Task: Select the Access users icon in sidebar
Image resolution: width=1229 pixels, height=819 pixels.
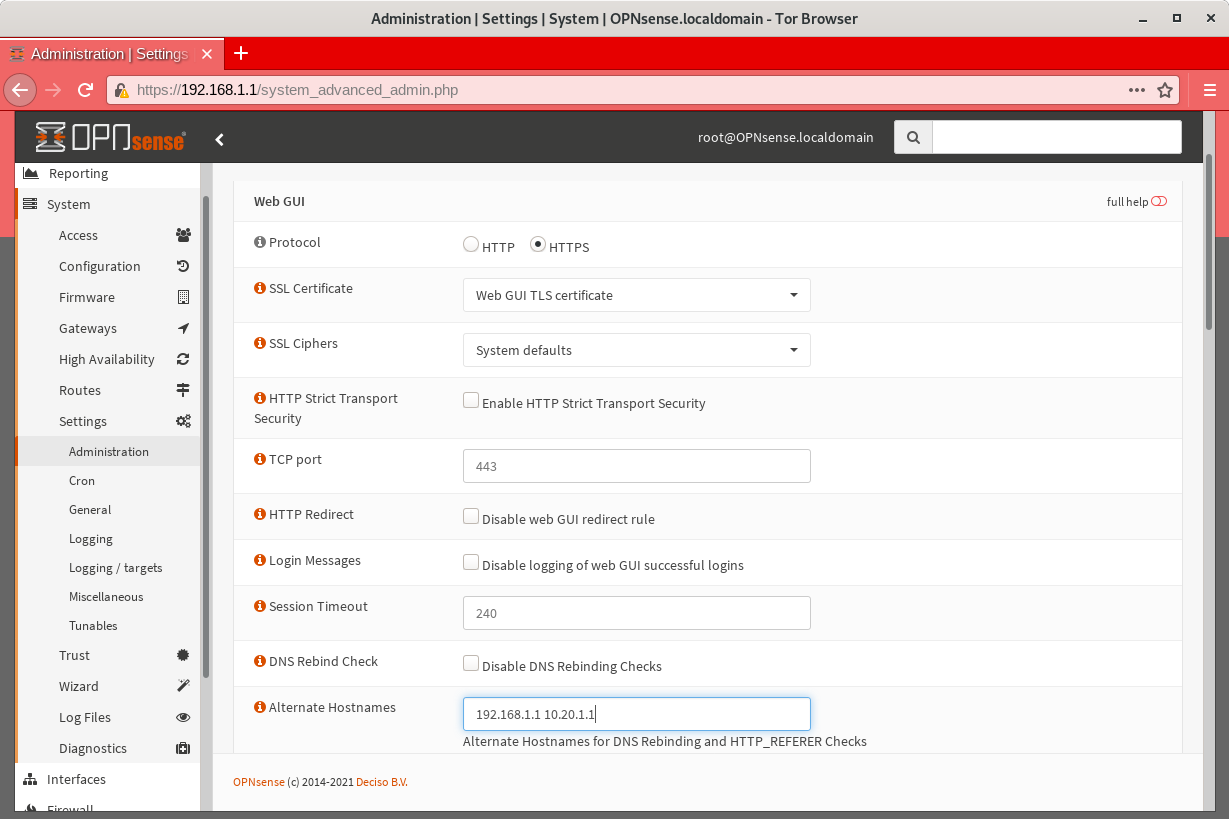Action: (x=182, y=234)
